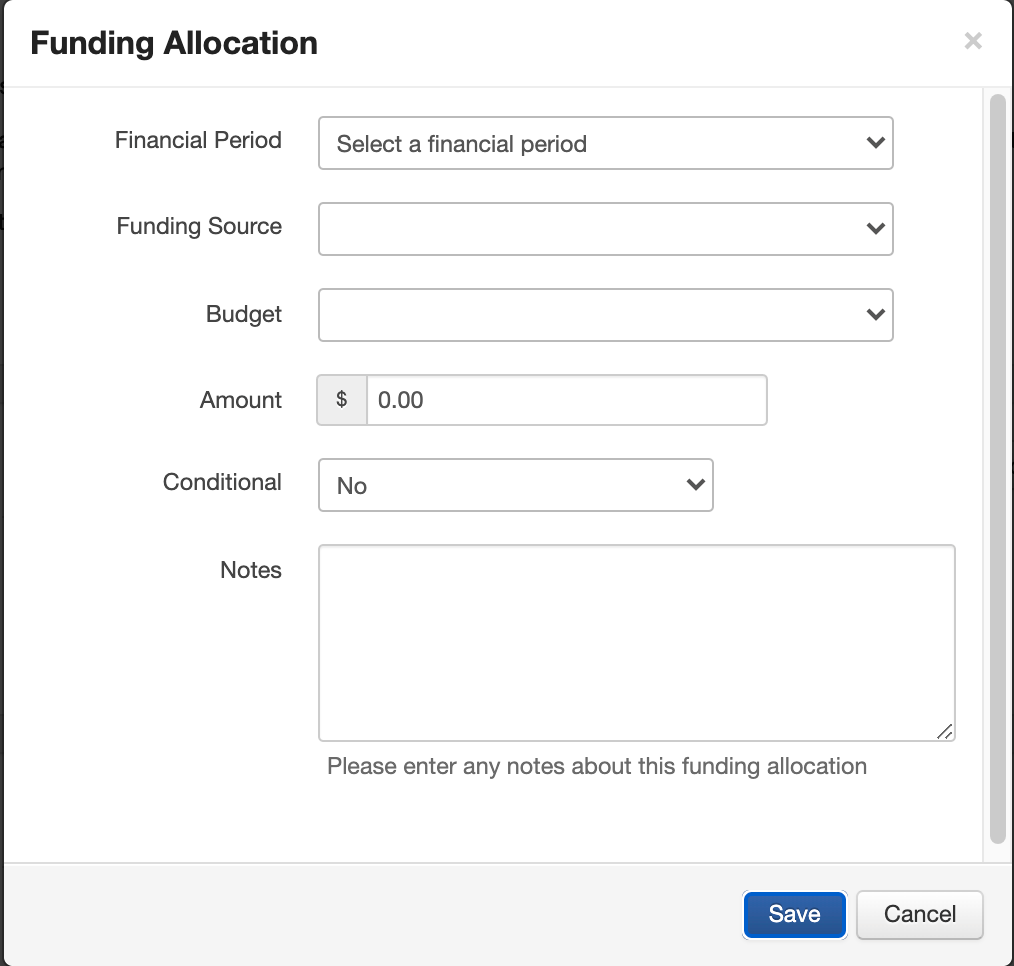Click the Amount field label

click(x=241, y=400)
